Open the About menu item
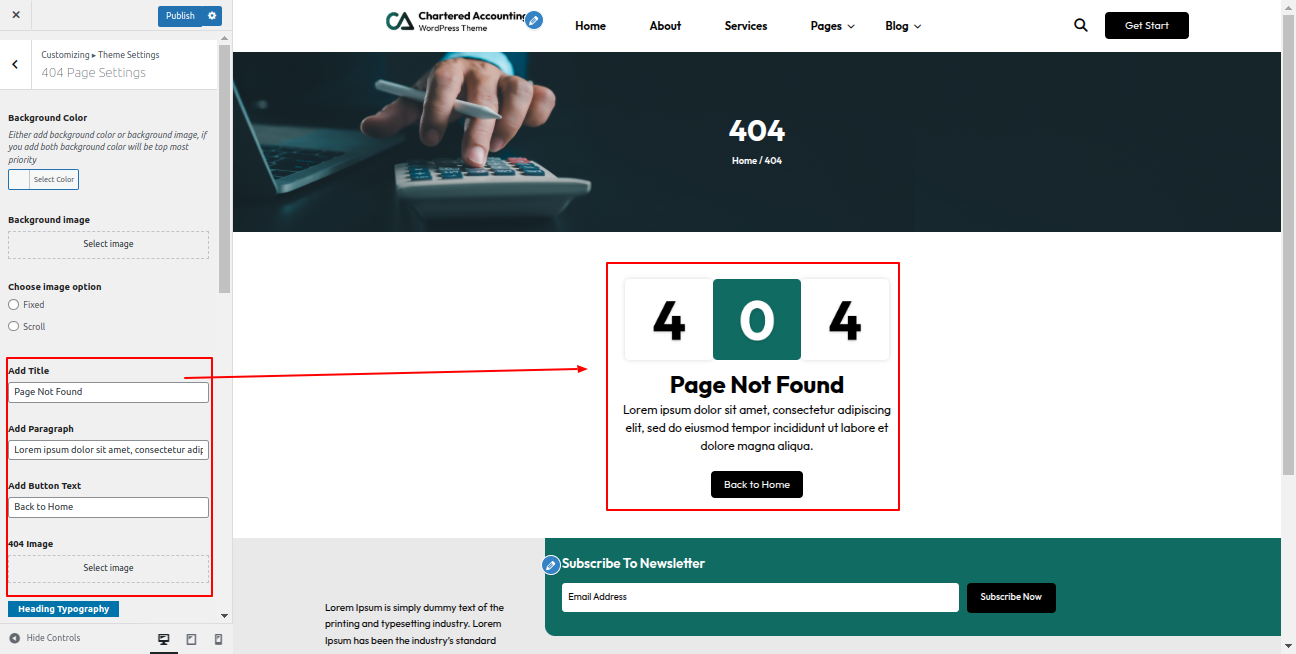The image size is (1296, 654). point(665,26)
